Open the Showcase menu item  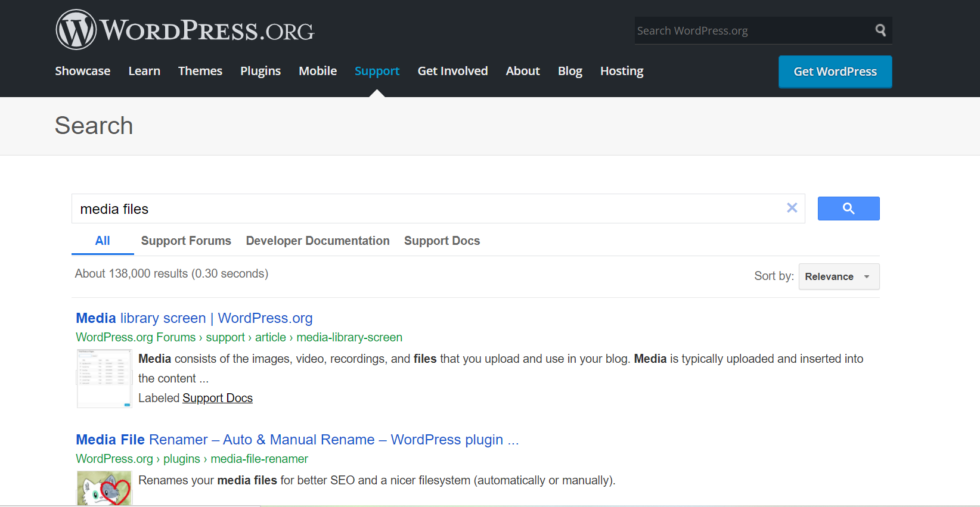click(x=82, y=71)
